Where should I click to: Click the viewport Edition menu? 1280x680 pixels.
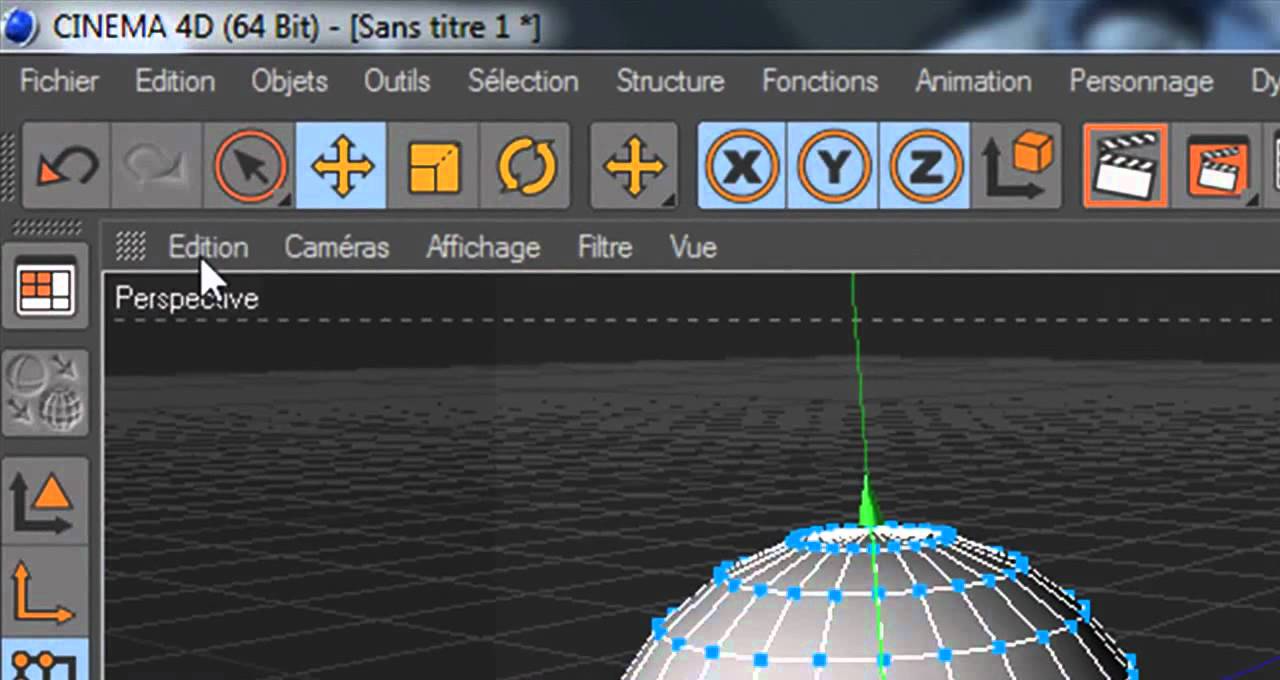208,247
